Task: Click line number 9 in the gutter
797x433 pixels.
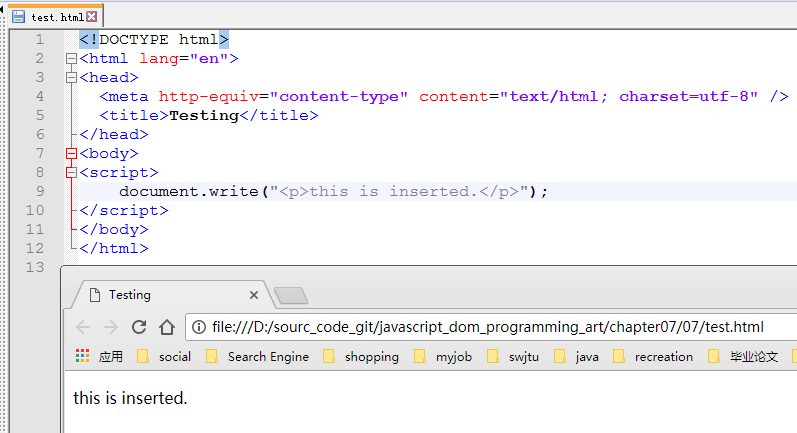Action: tap(40, 191)
